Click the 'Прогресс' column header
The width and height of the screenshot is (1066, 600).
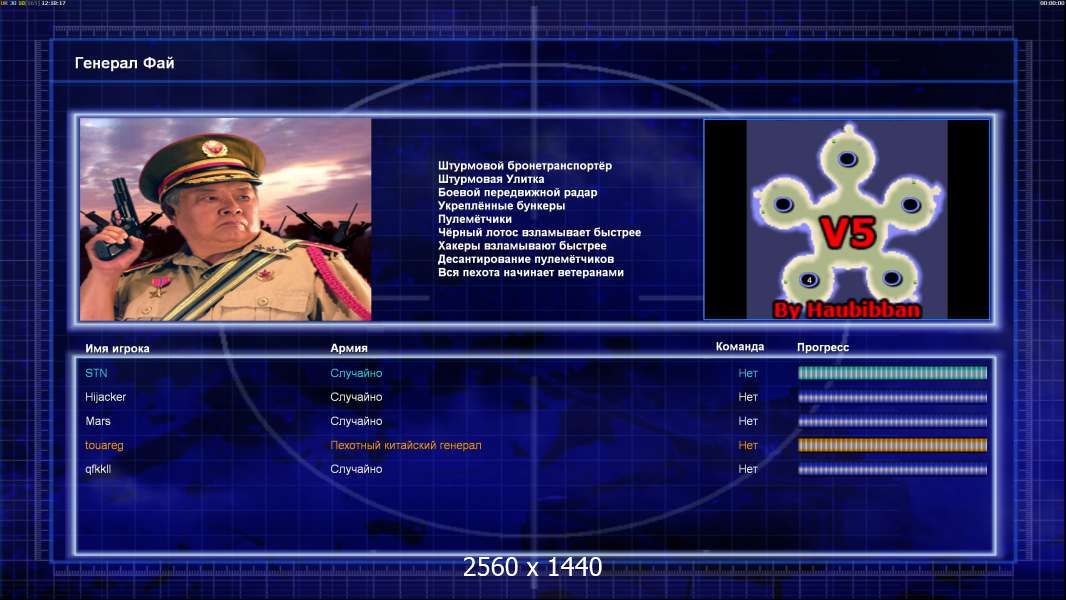point(823,347)
